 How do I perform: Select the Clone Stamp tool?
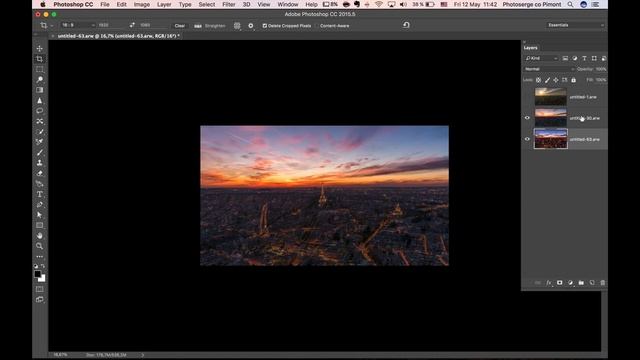pyautogui.click(x=40, y=162)
